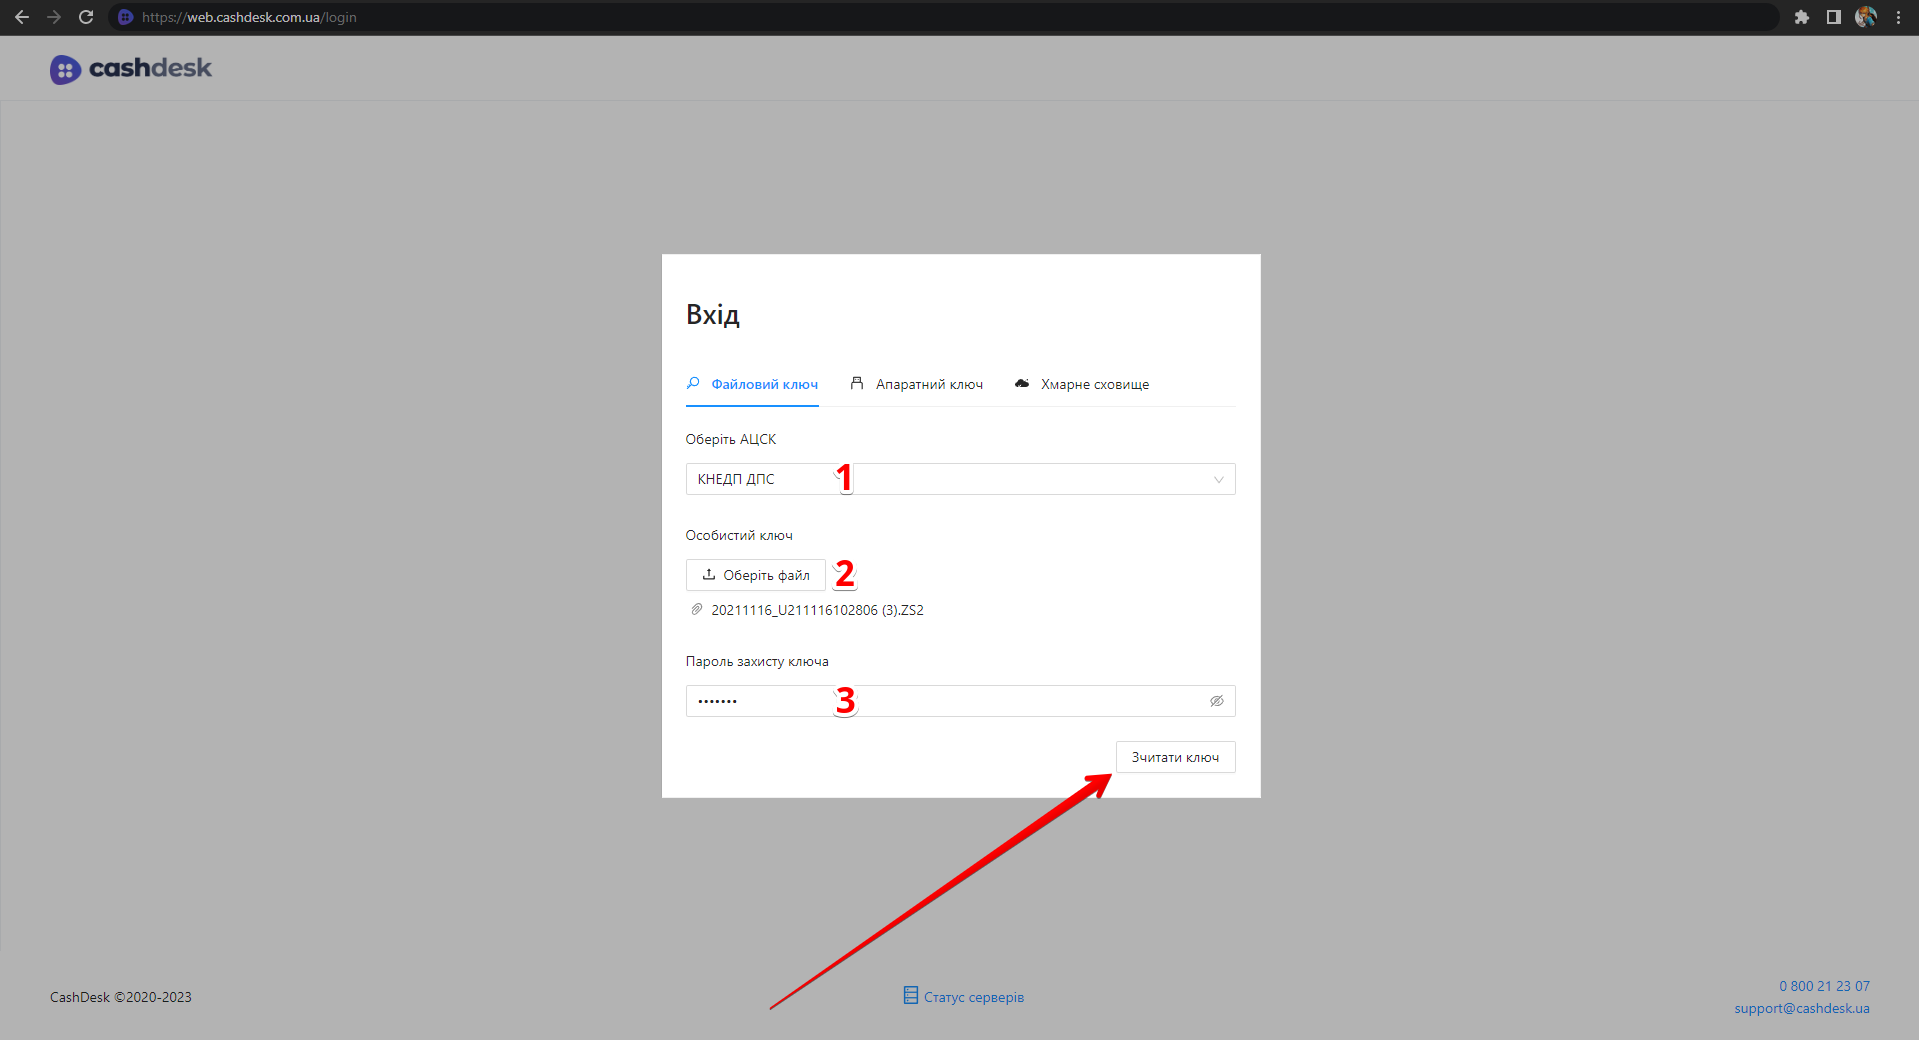Reload the page with the refresh icon

pyautogui.click(x=86, y=17)
